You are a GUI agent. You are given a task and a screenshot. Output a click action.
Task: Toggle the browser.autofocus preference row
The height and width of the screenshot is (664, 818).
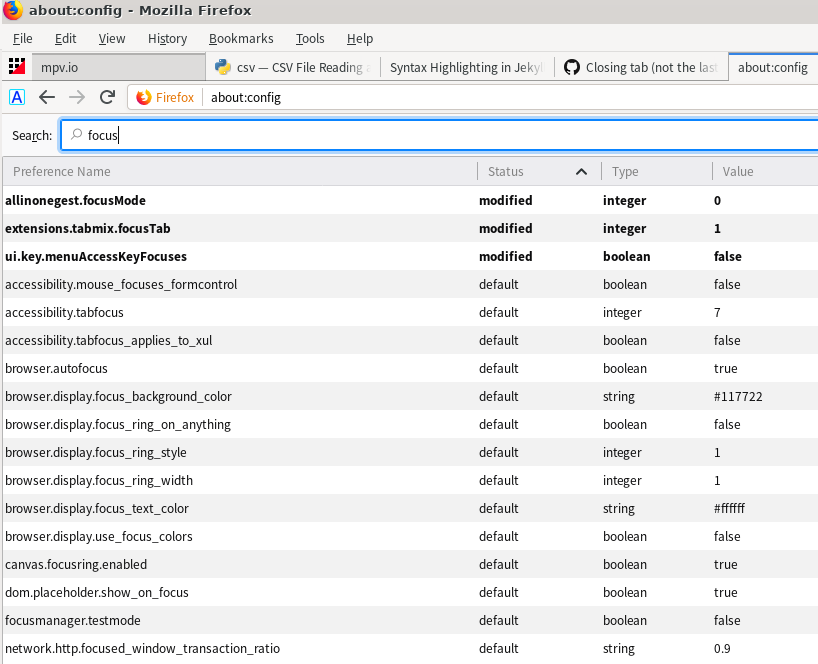point(410,368)
